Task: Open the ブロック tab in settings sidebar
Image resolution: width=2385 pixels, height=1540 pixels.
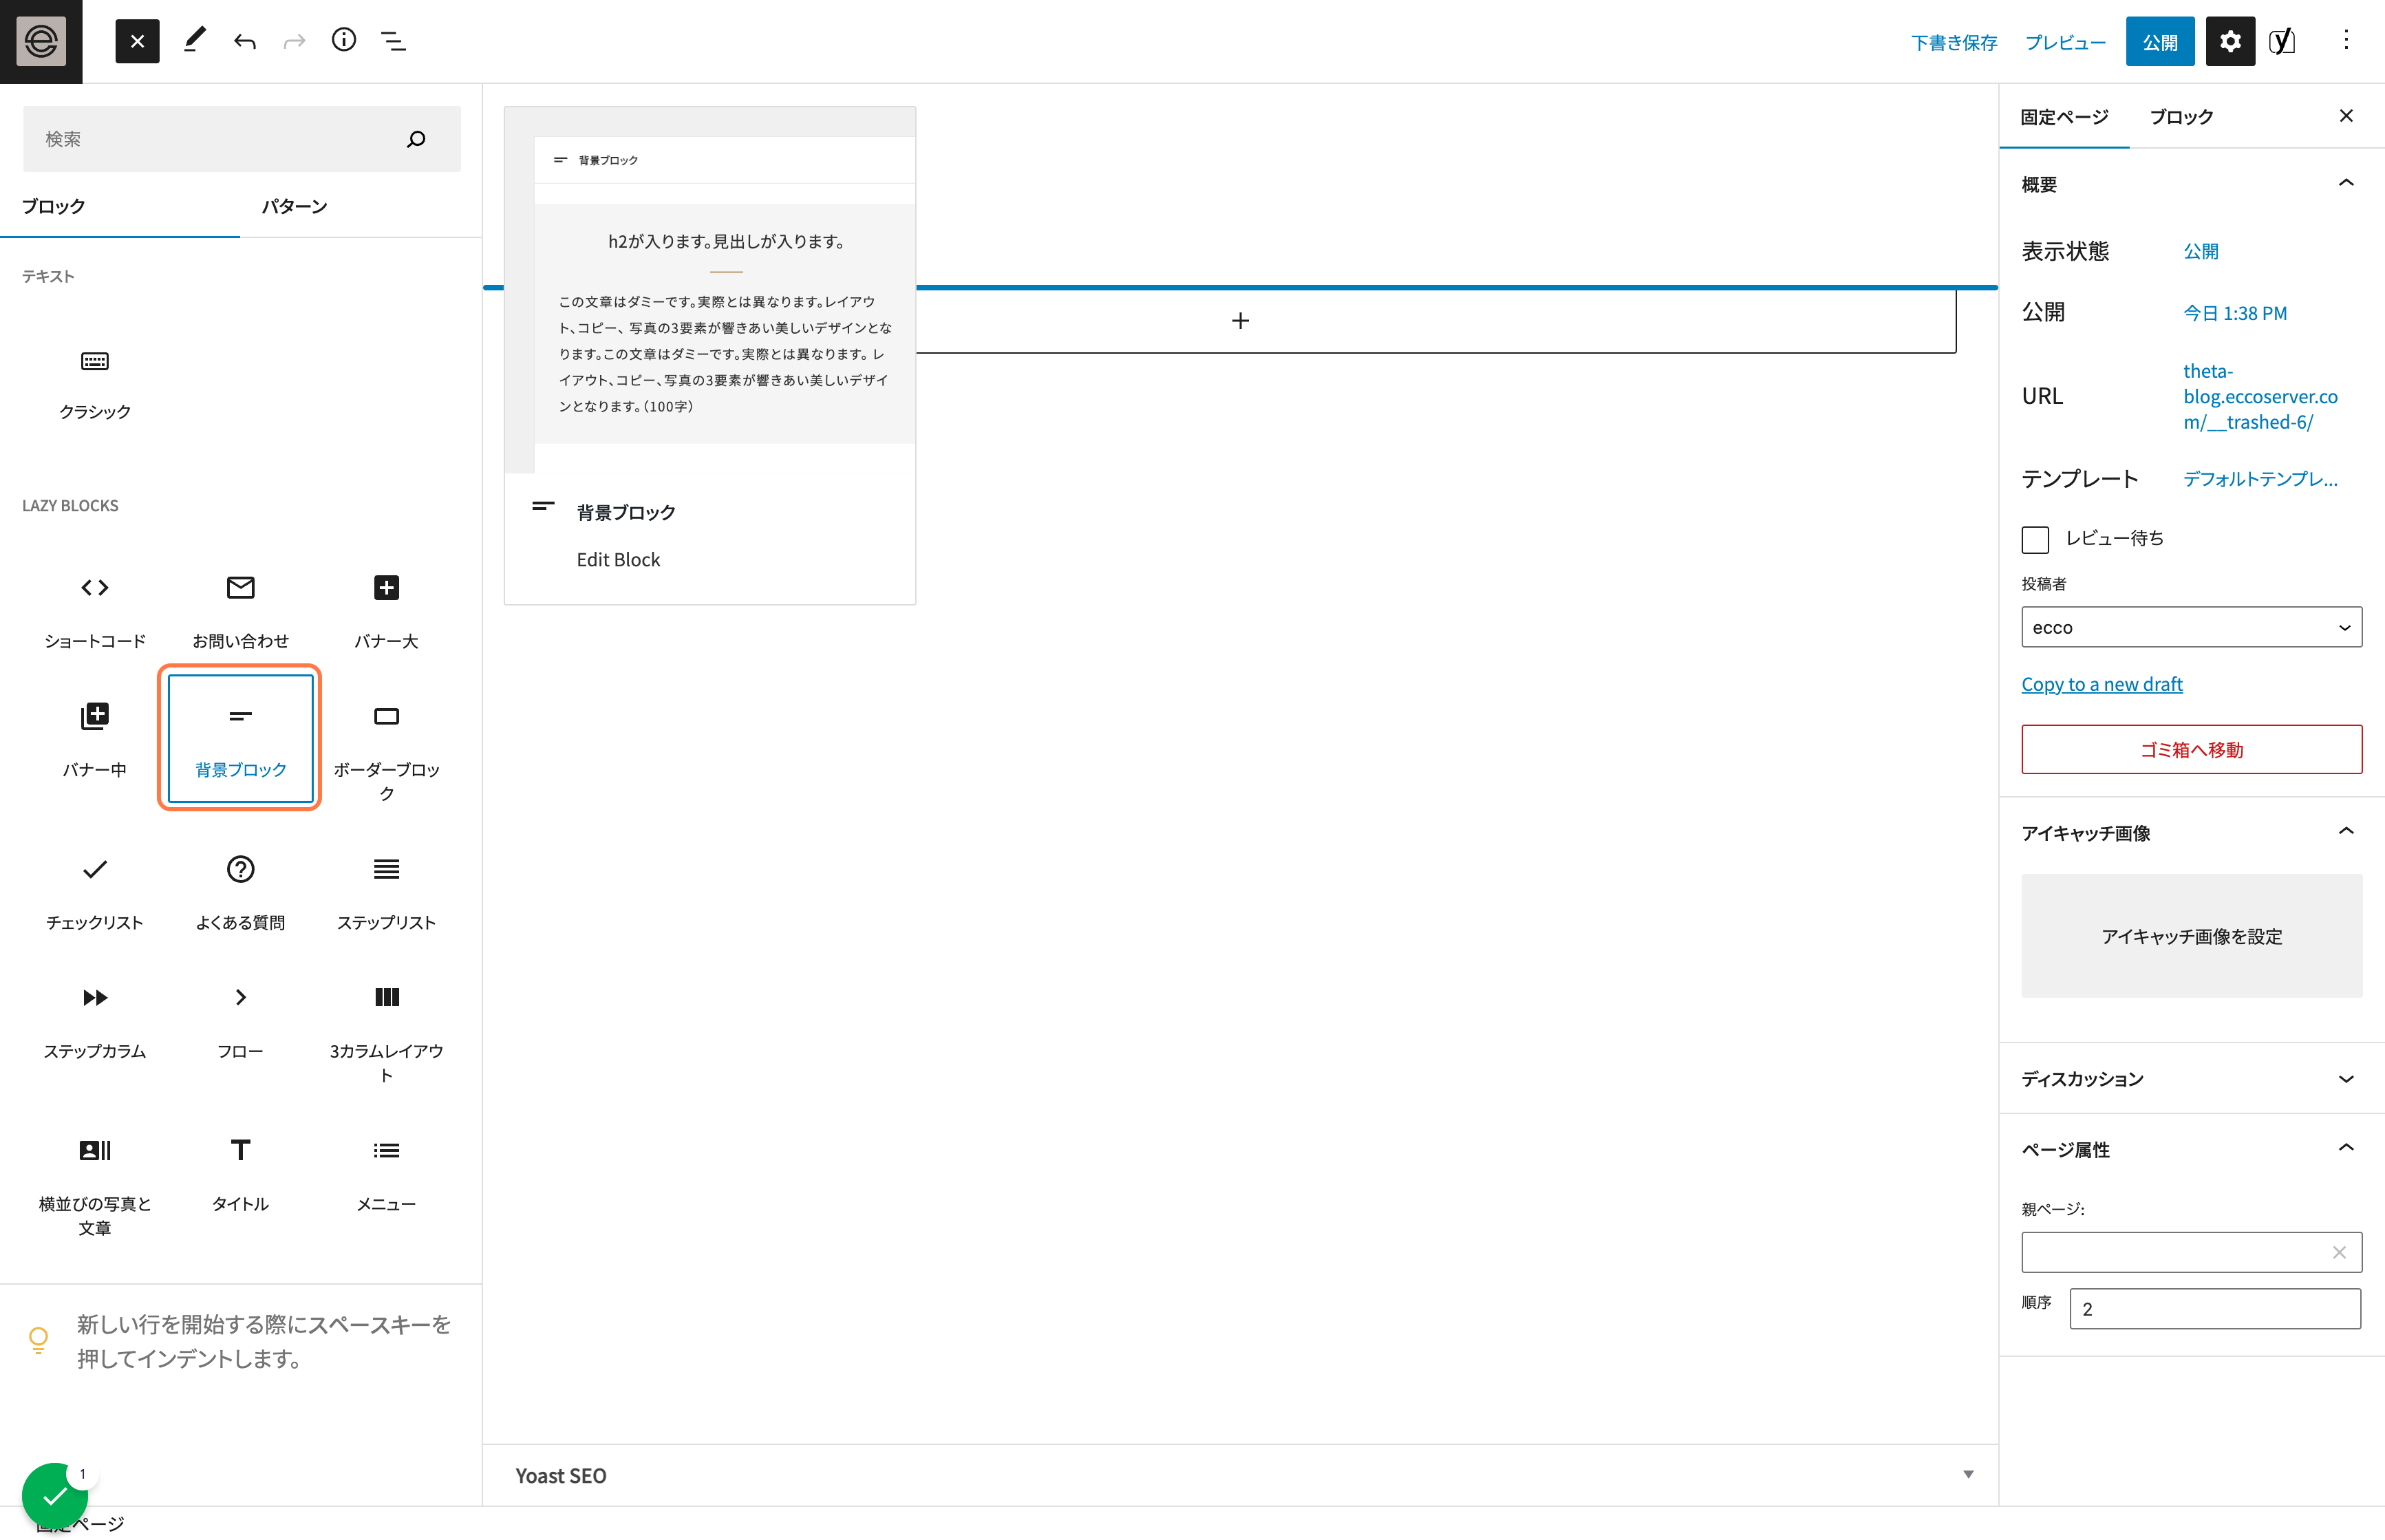Action: pos(2181,117)
